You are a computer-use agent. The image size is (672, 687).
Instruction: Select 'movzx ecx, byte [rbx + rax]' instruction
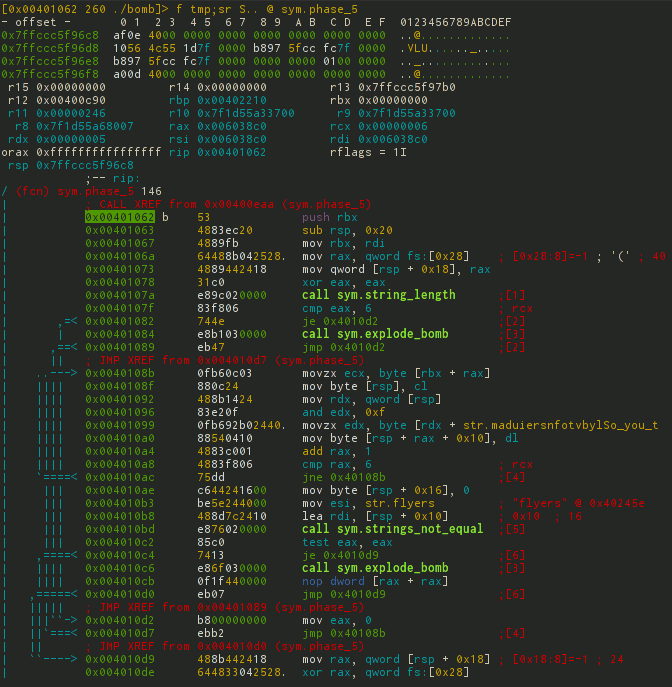(396, 373)
